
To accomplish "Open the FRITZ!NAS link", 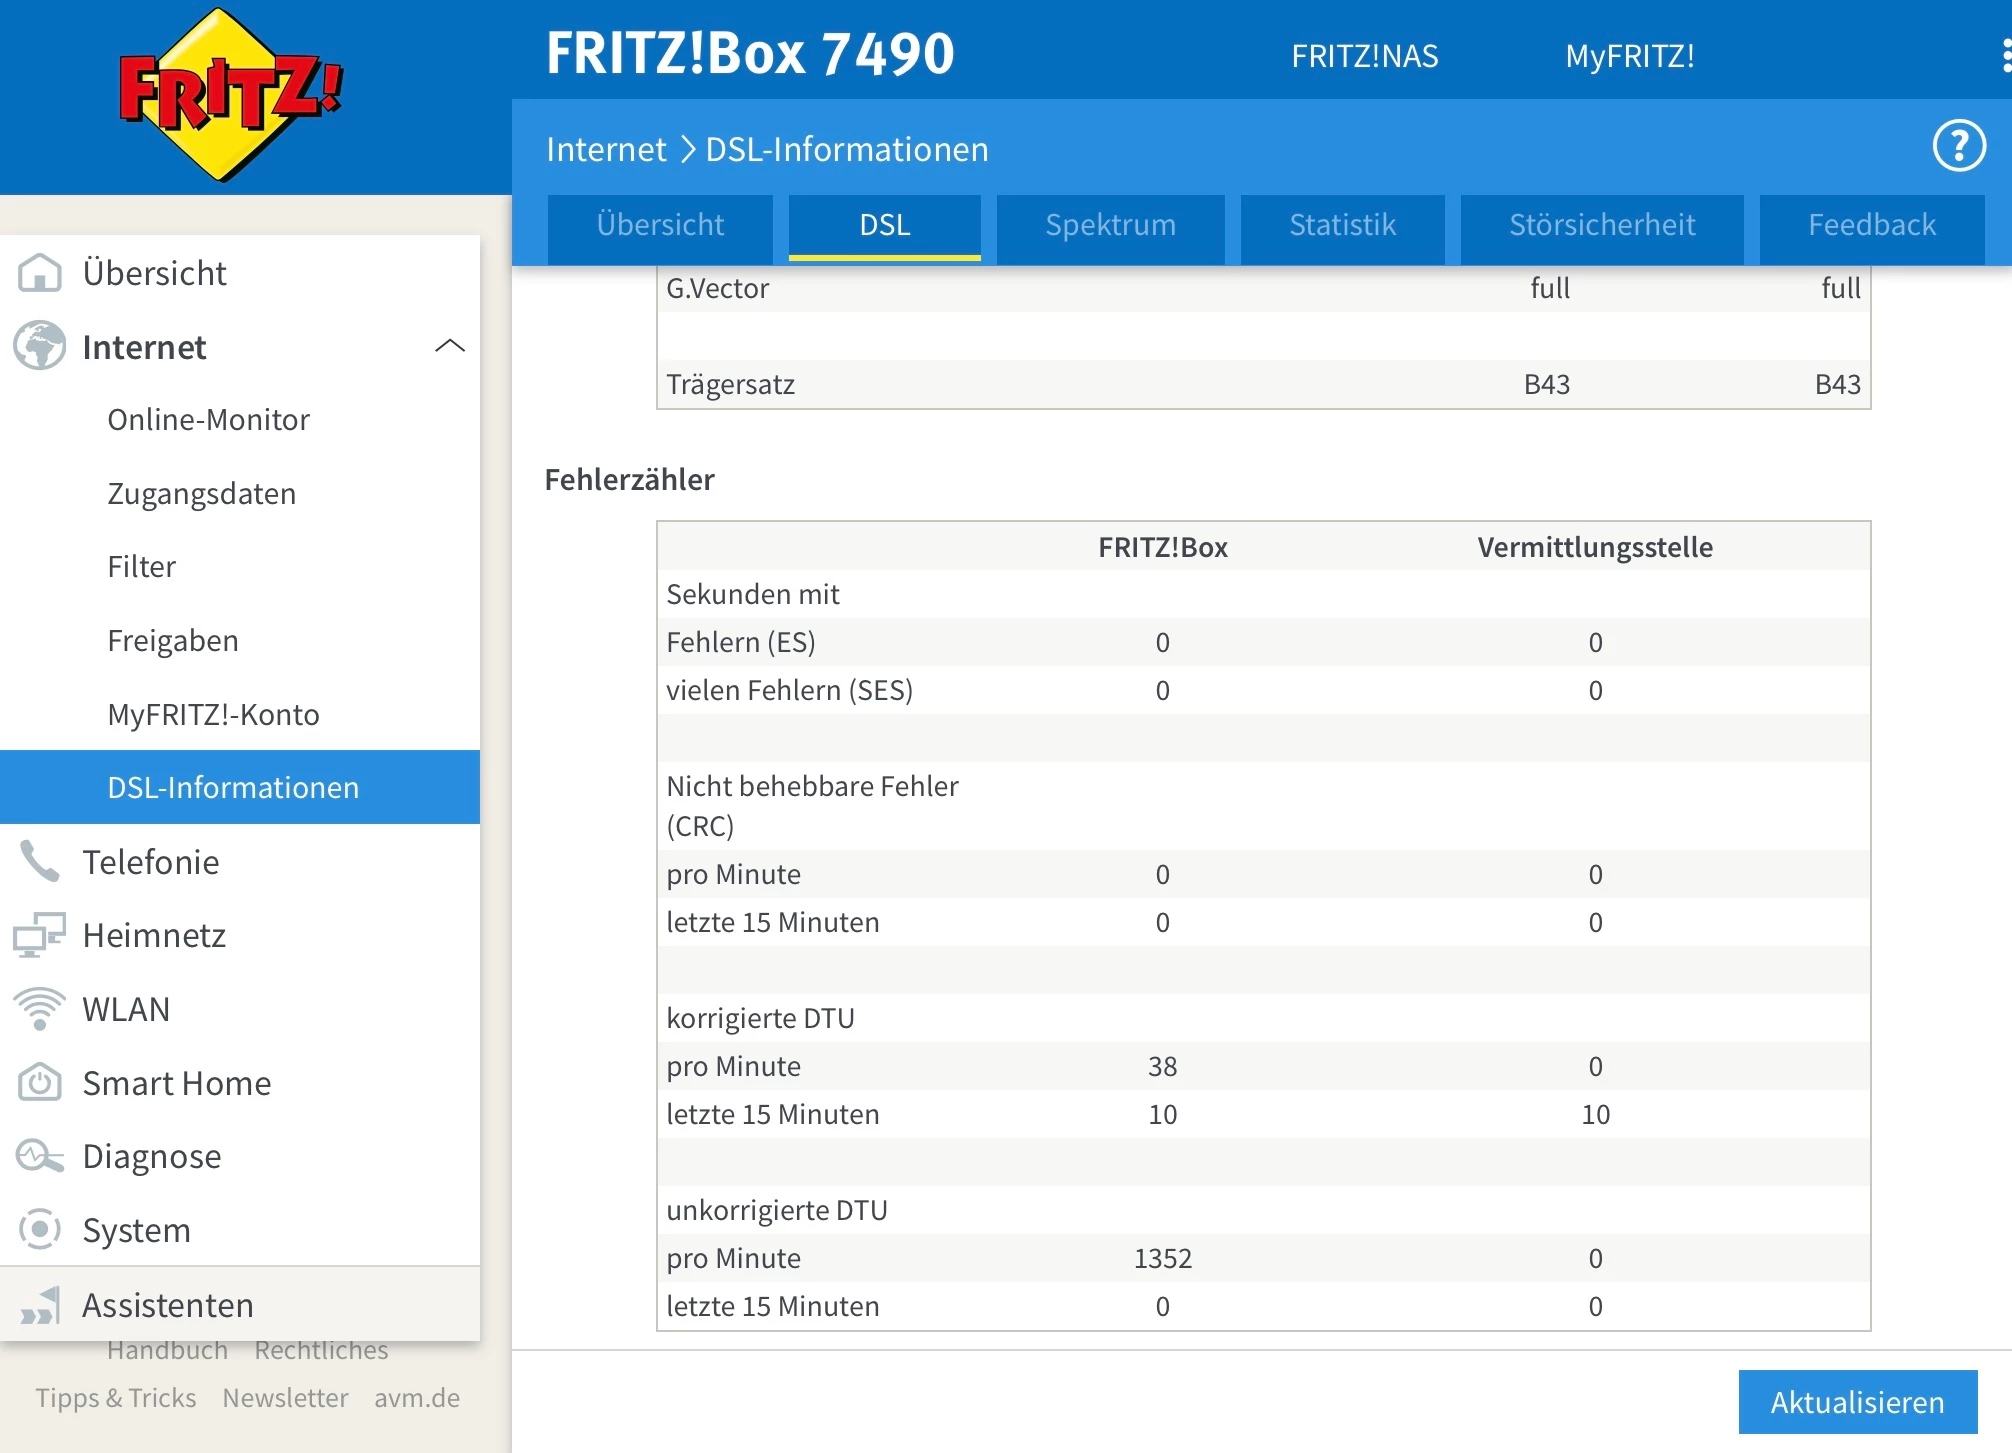I will (1364, 56).
